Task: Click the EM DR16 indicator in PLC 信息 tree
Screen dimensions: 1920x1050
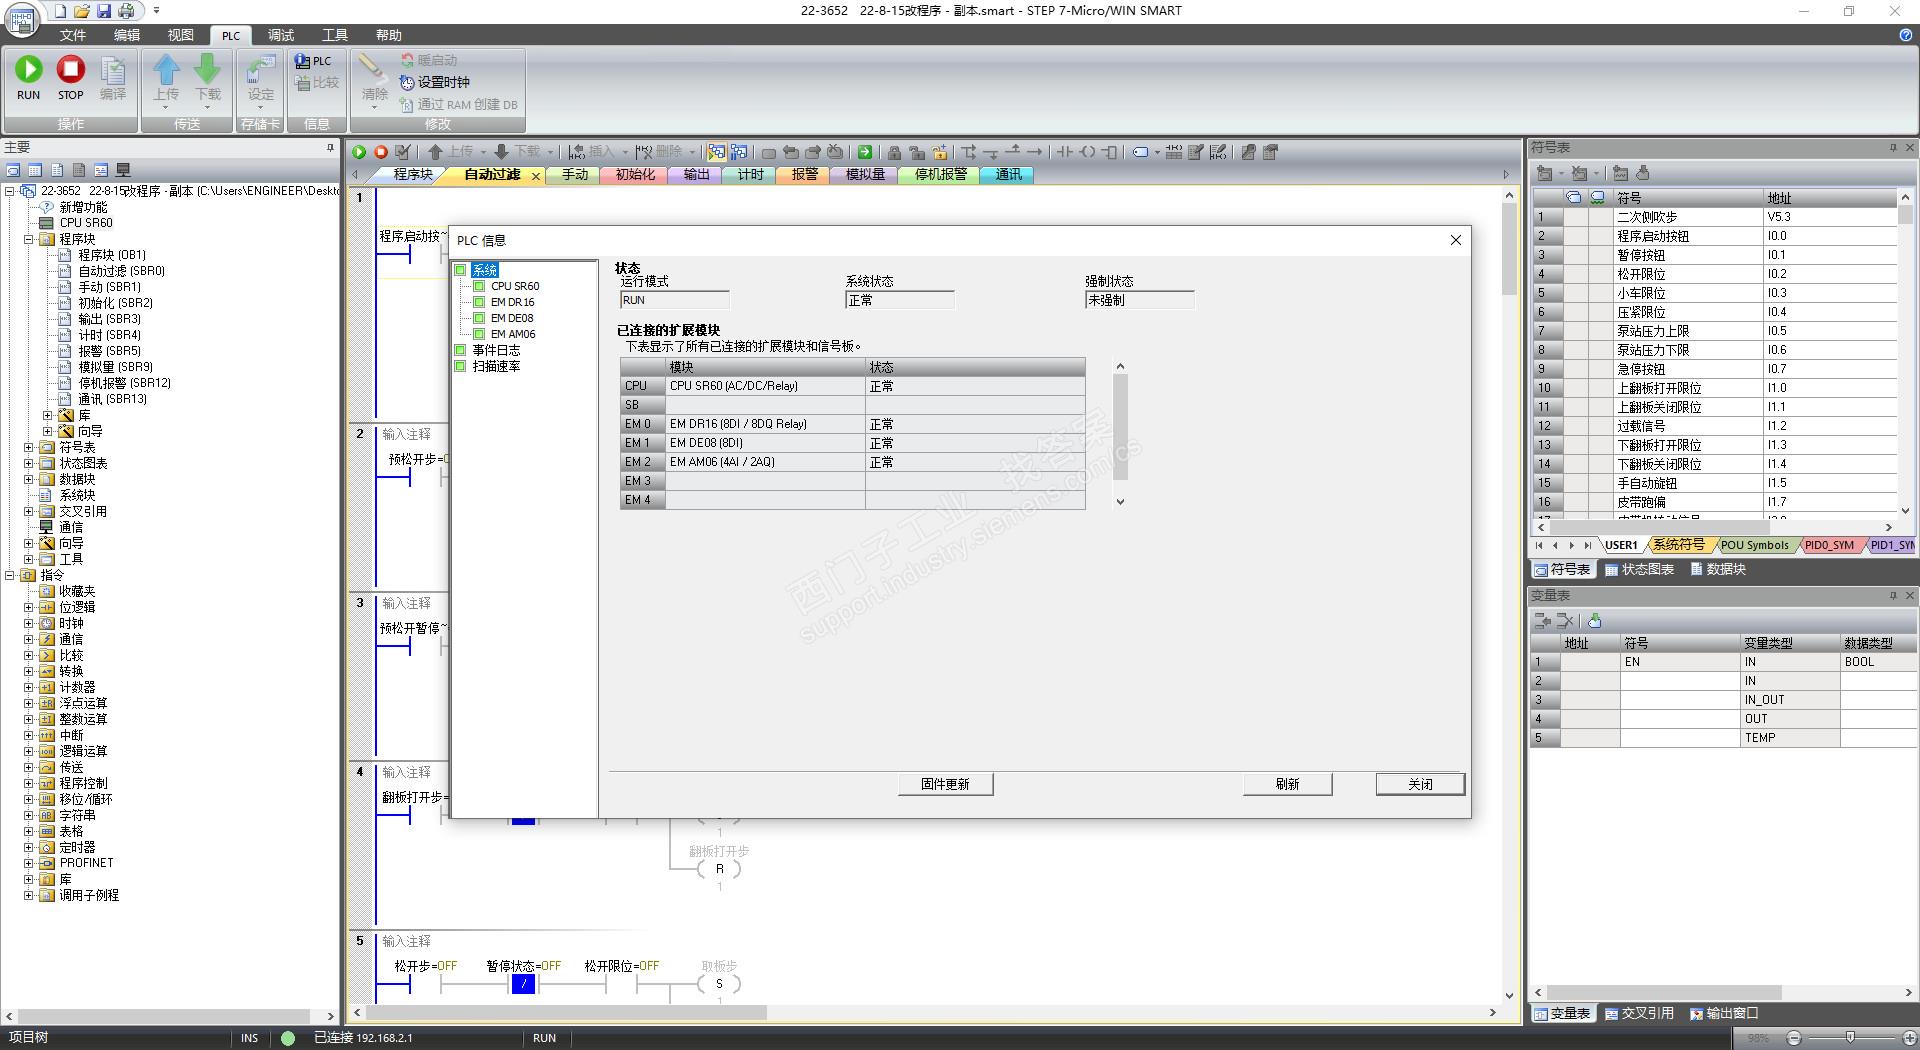Action: [x=479, y=302]
